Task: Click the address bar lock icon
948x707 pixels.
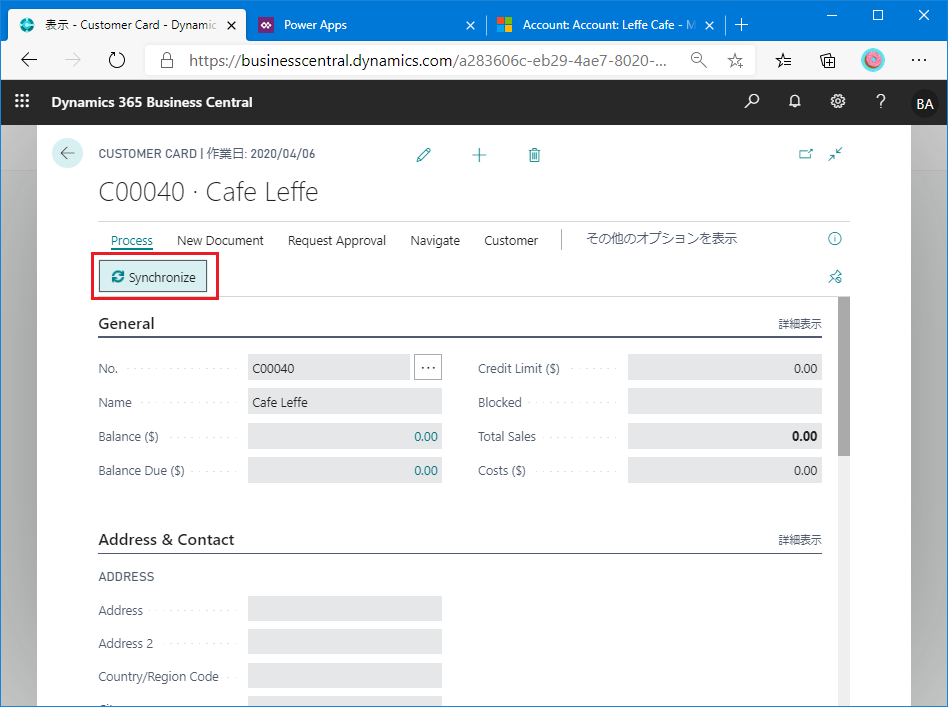Action: click(166, 60)
